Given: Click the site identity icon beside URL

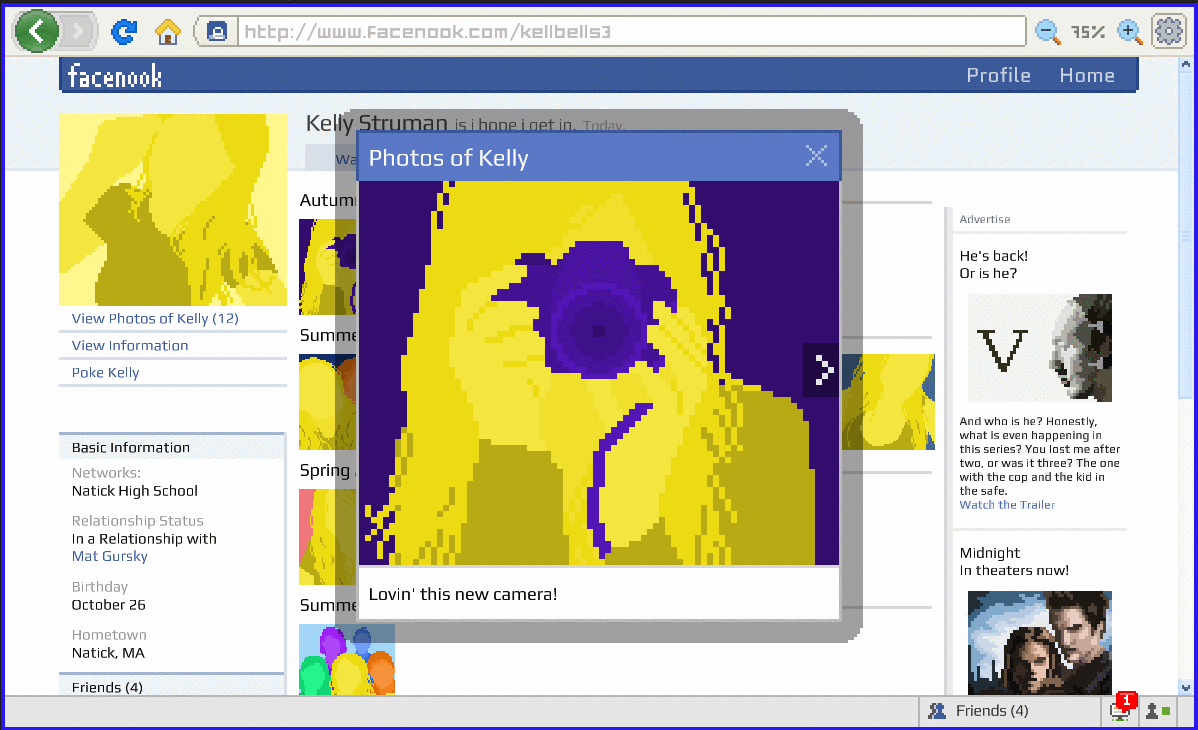Looking at the screenshot, I should (x=216, y=31).
